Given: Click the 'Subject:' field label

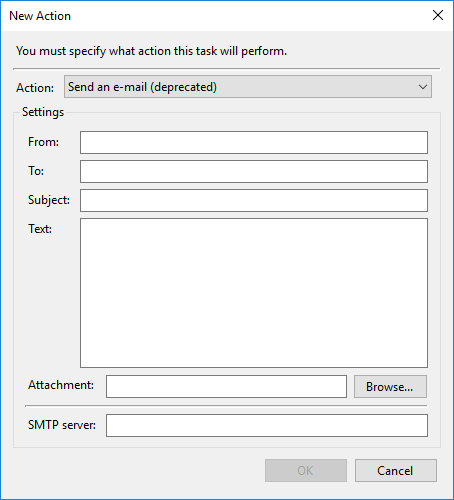Looking at the screenshot, I should [49, 200].
